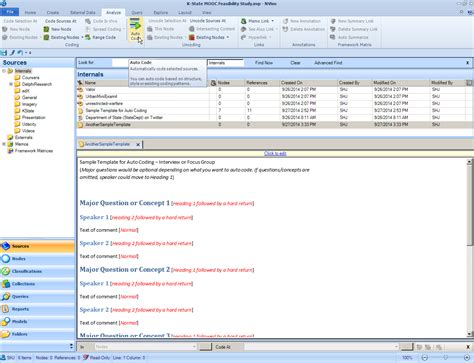Click the Auto Code ribbon button
The width and height of the screenshot is (474, 363).
tap(135, 29)
